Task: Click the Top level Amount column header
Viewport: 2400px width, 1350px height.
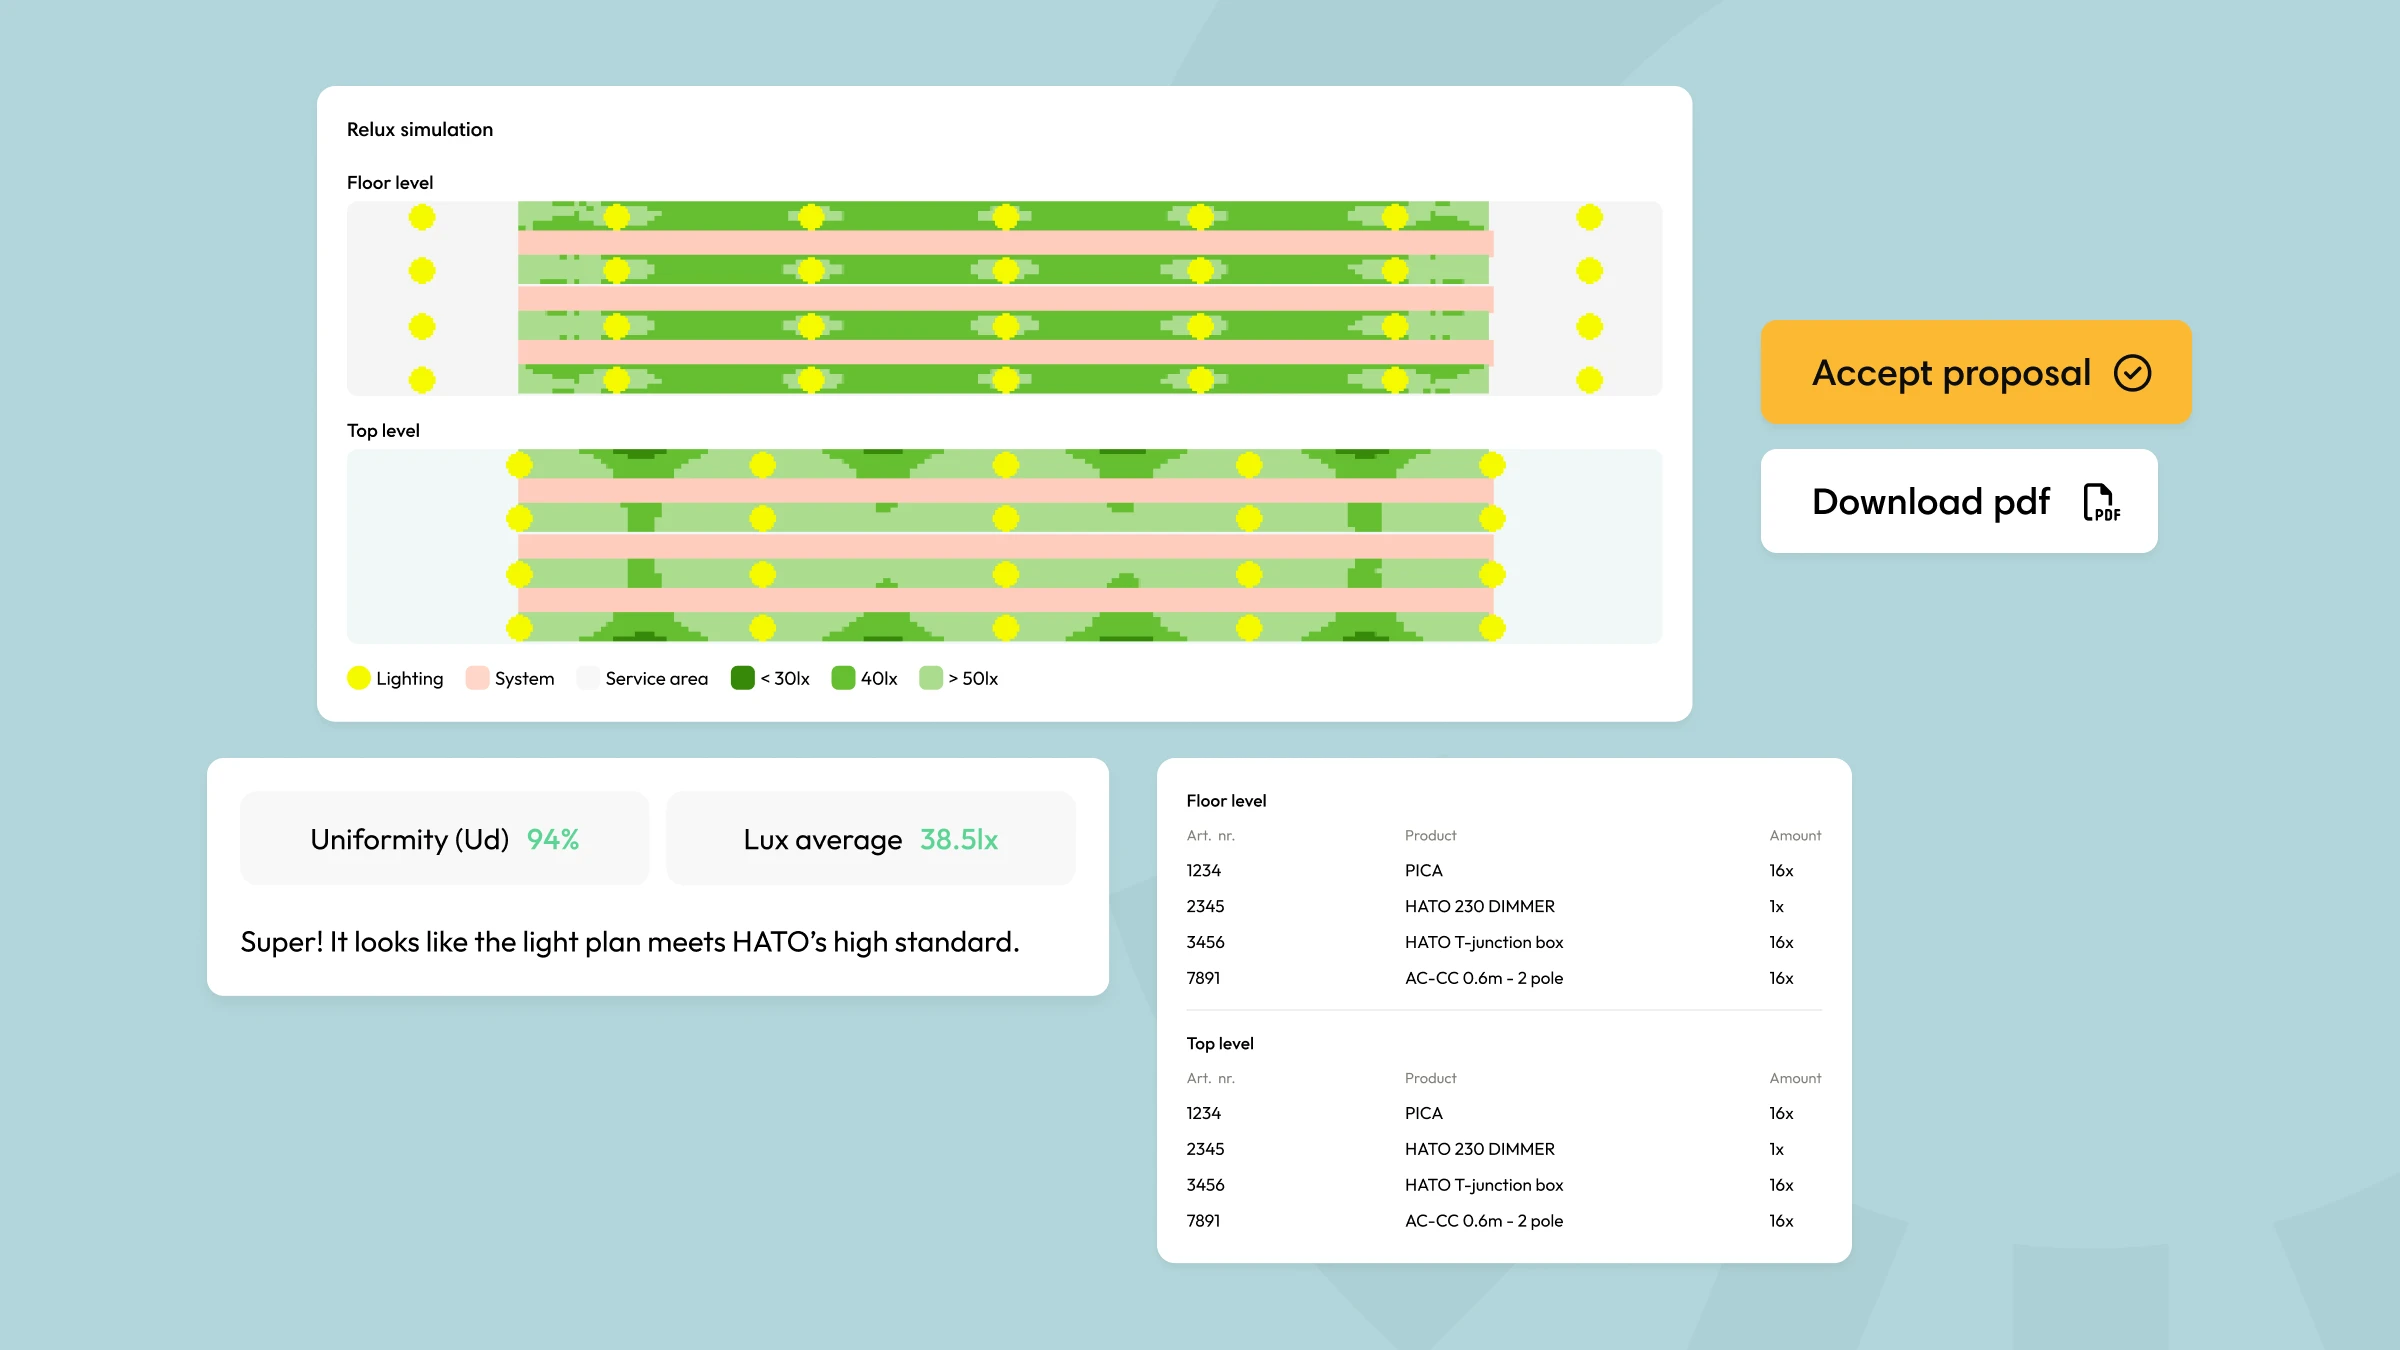Action: click(1795, 1078)
